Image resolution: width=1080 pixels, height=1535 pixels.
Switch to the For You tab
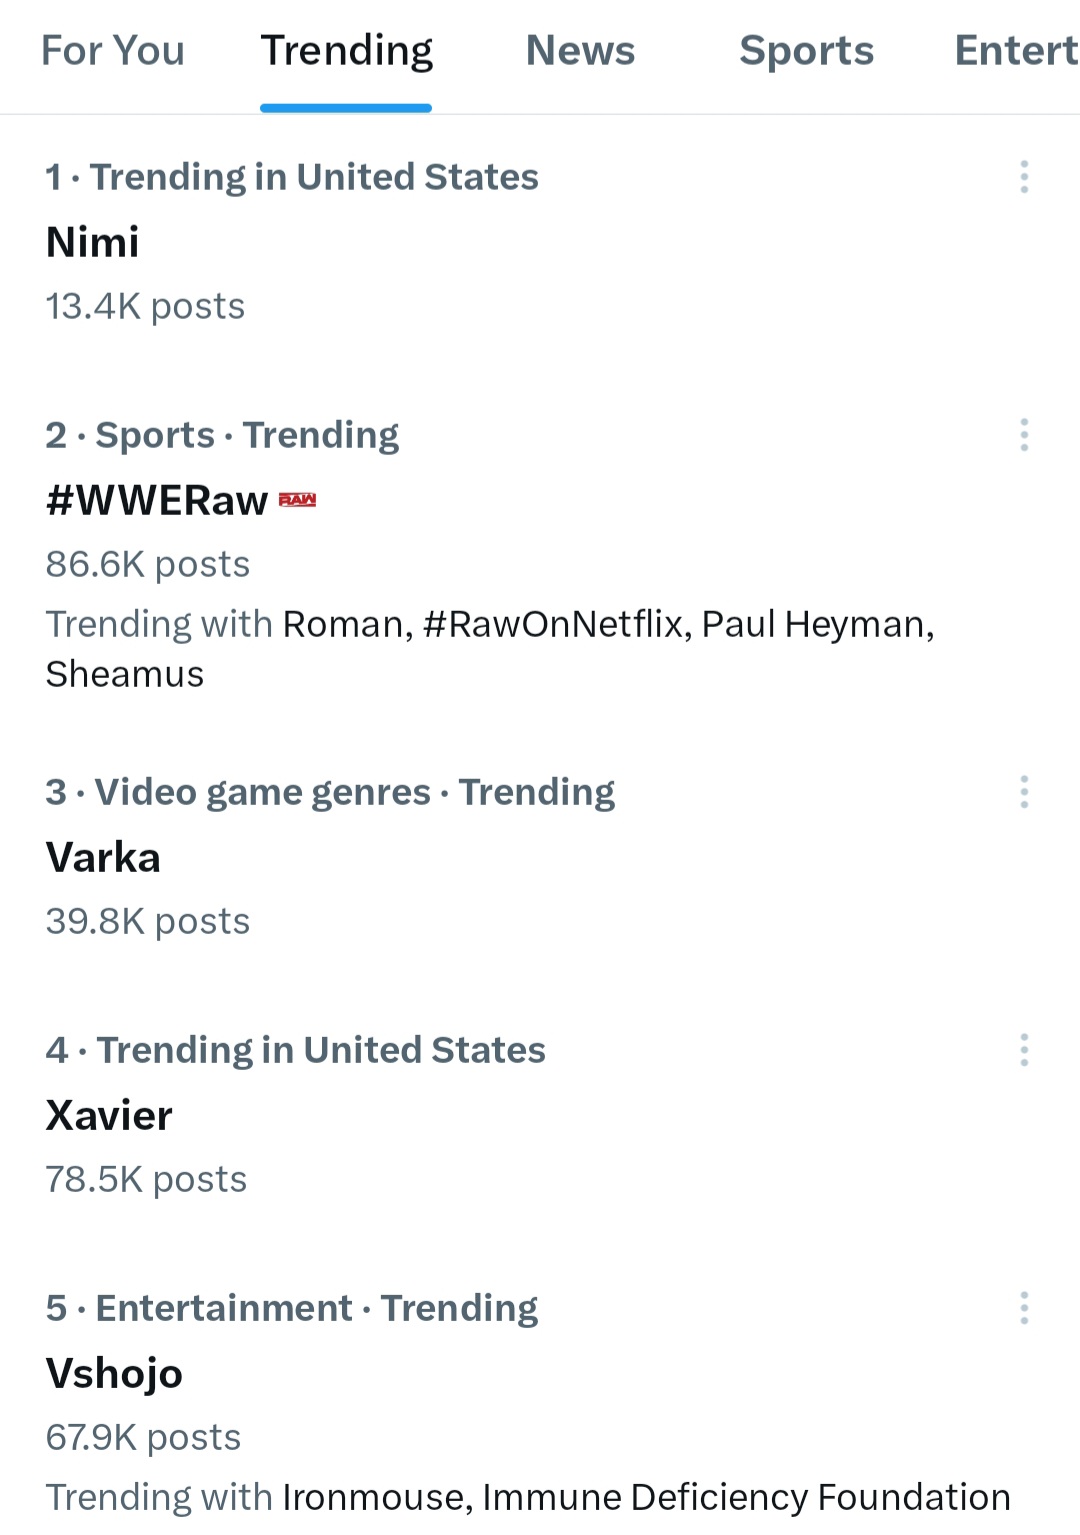pyautogui.click(x=113, y=51)
